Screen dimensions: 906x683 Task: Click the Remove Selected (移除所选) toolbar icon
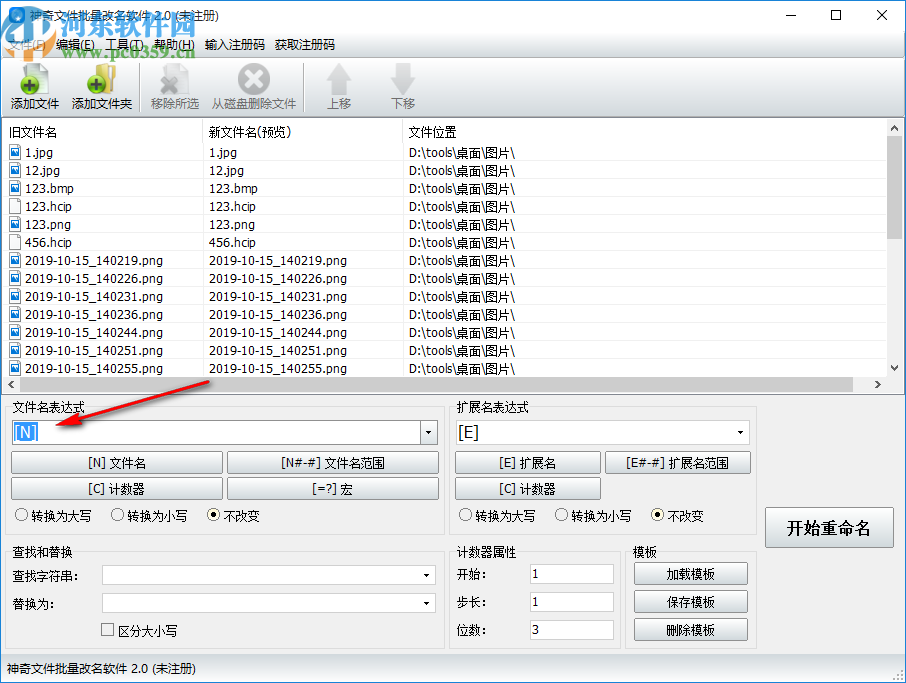click(174, 79)
